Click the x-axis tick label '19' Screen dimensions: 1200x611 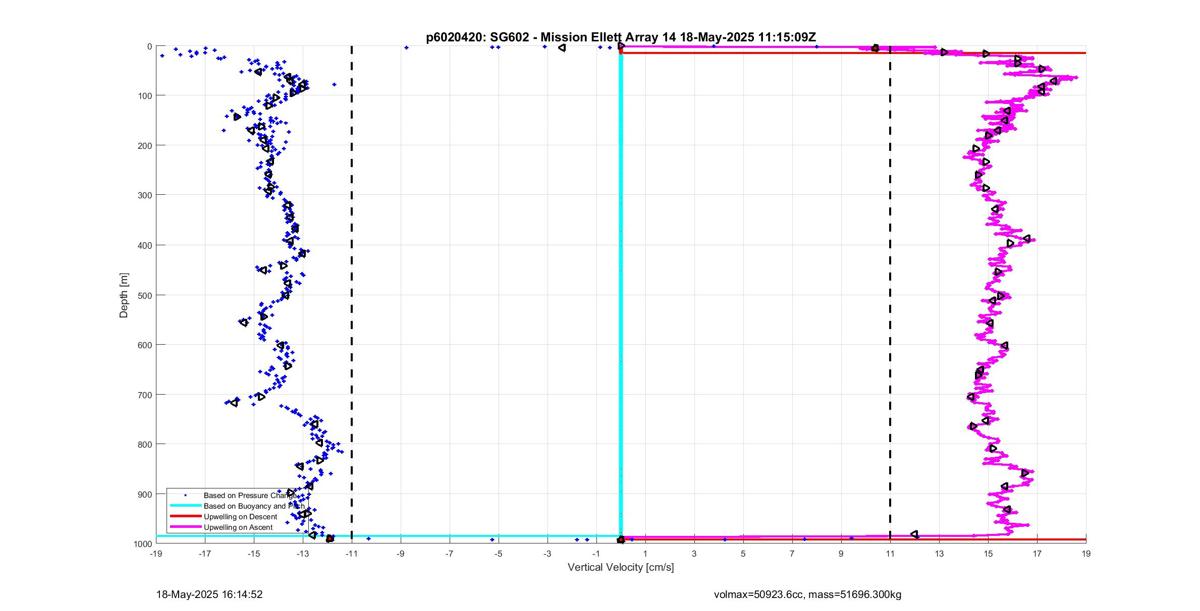click(x=1086, y=552)
